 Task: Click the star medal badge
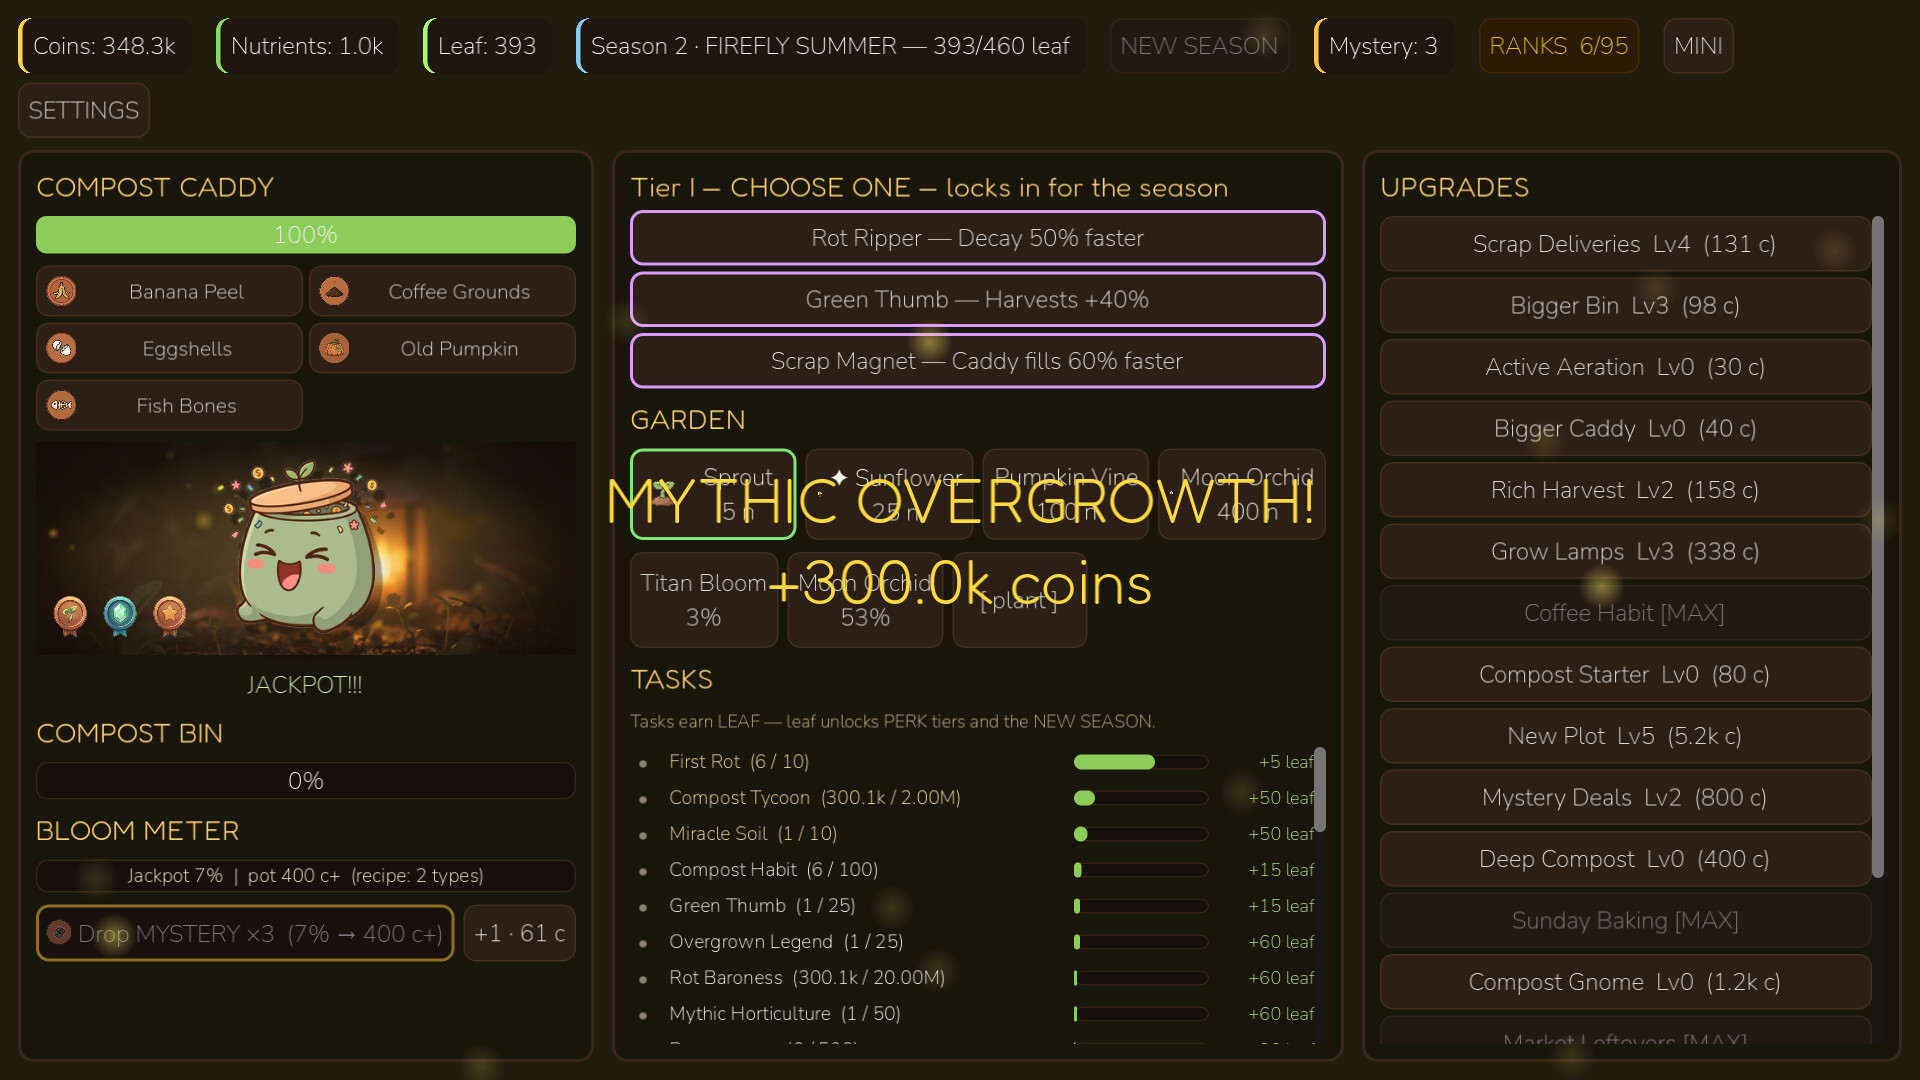coord(170,615)
